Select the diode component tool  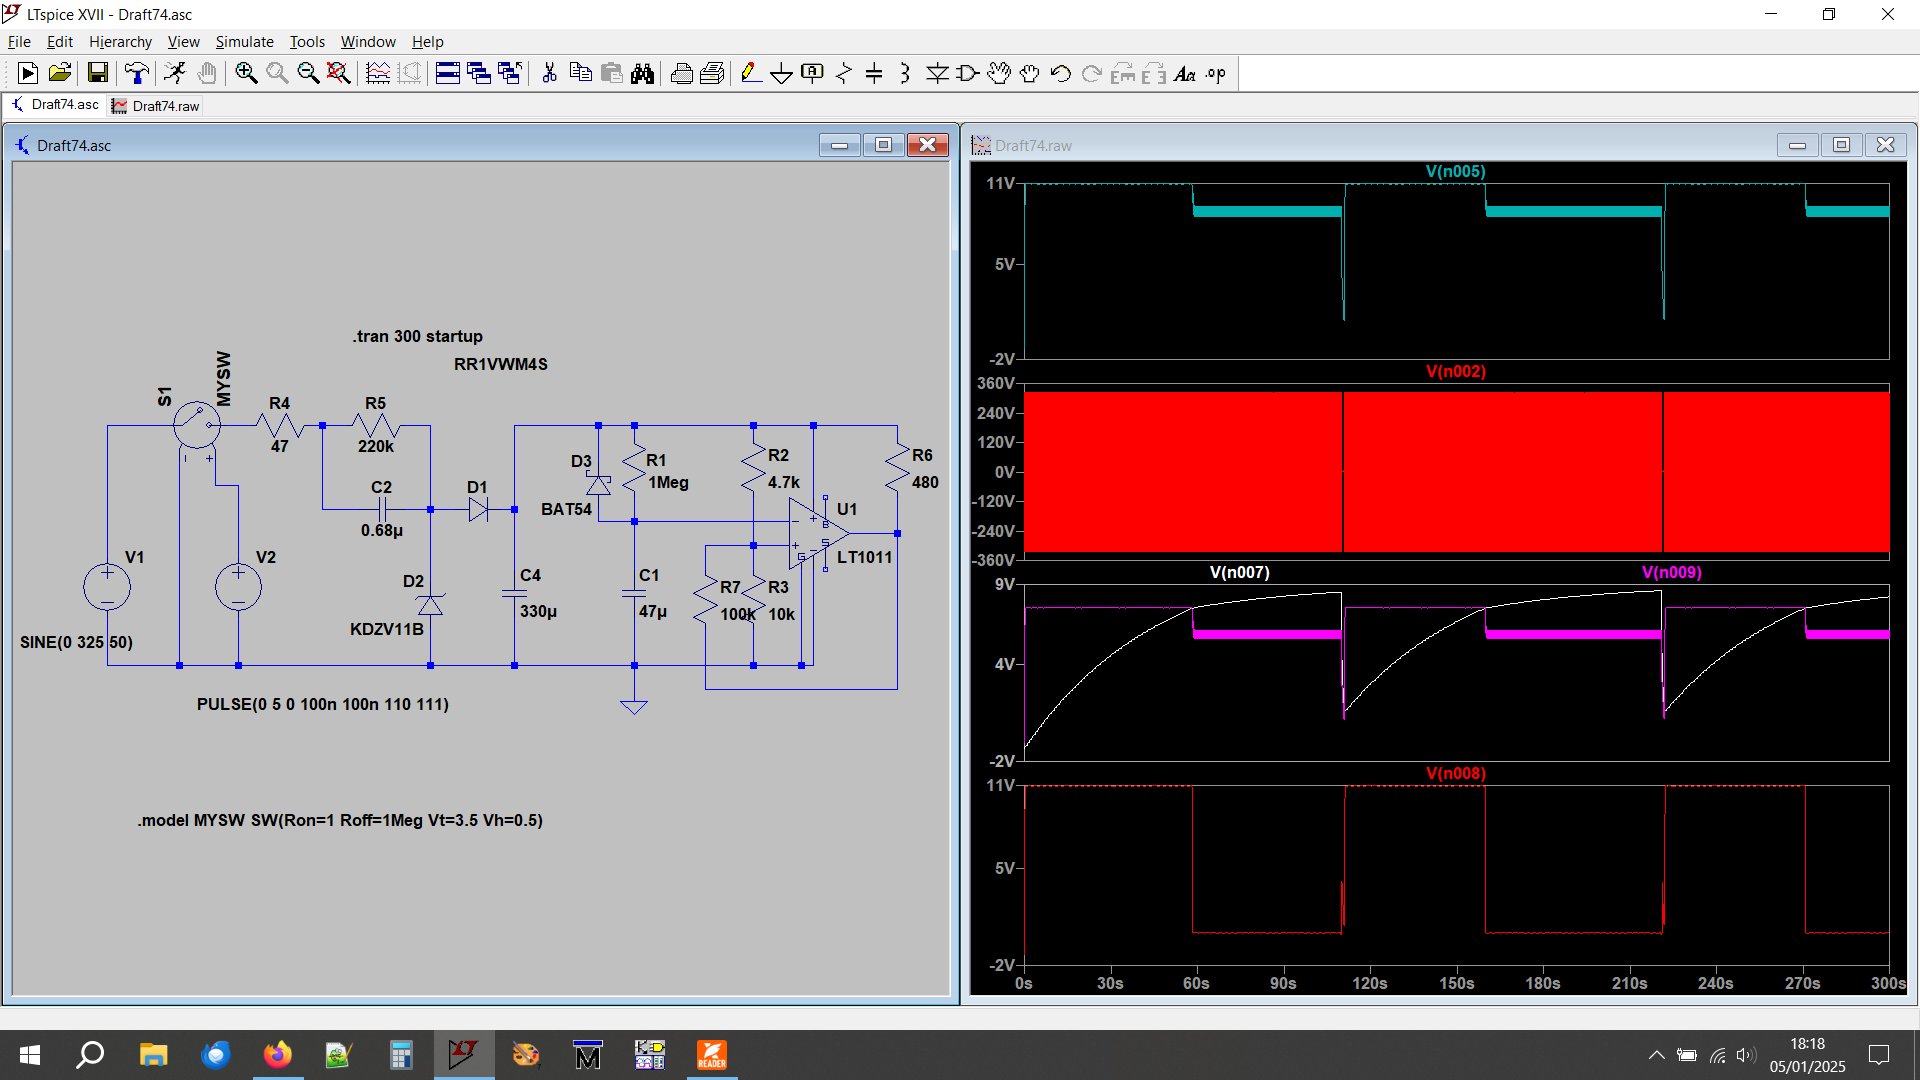coord(937,73)
